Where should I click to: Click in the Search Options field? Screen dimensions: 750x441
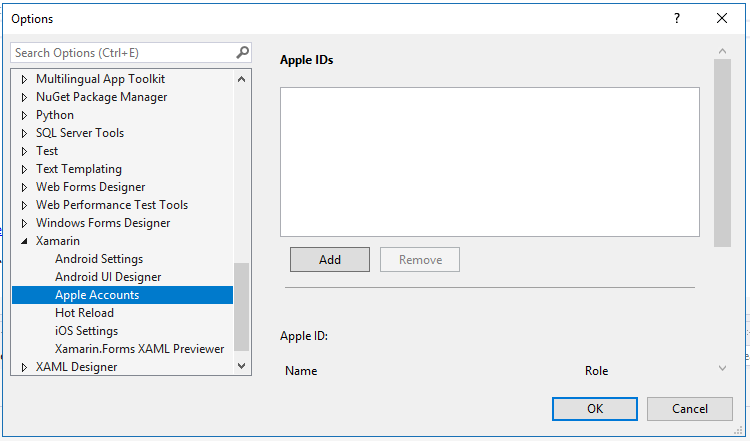123,53
